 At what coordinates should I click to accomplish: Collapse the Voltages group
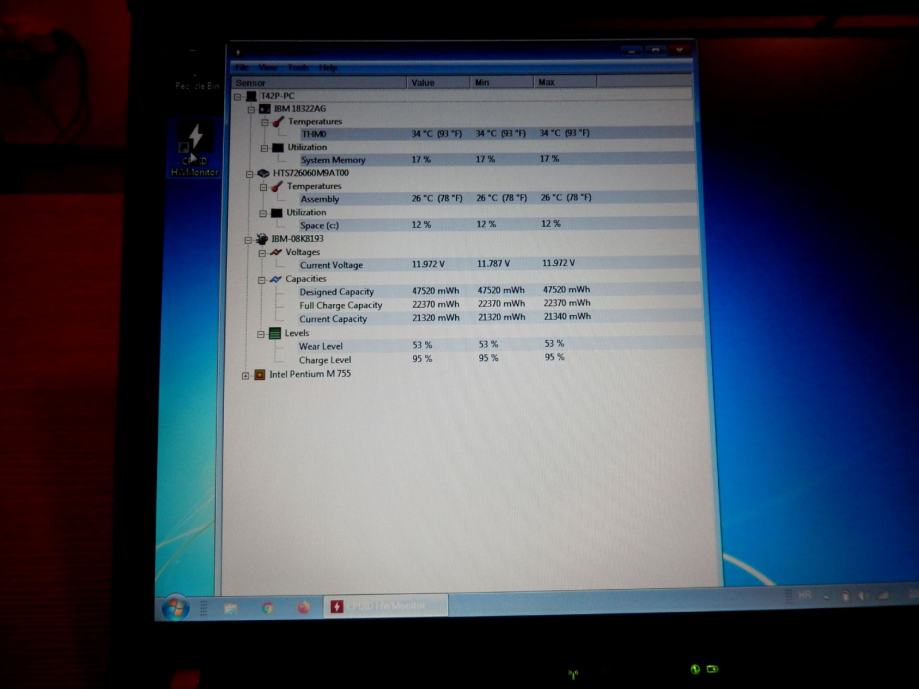tap(262, 253)
